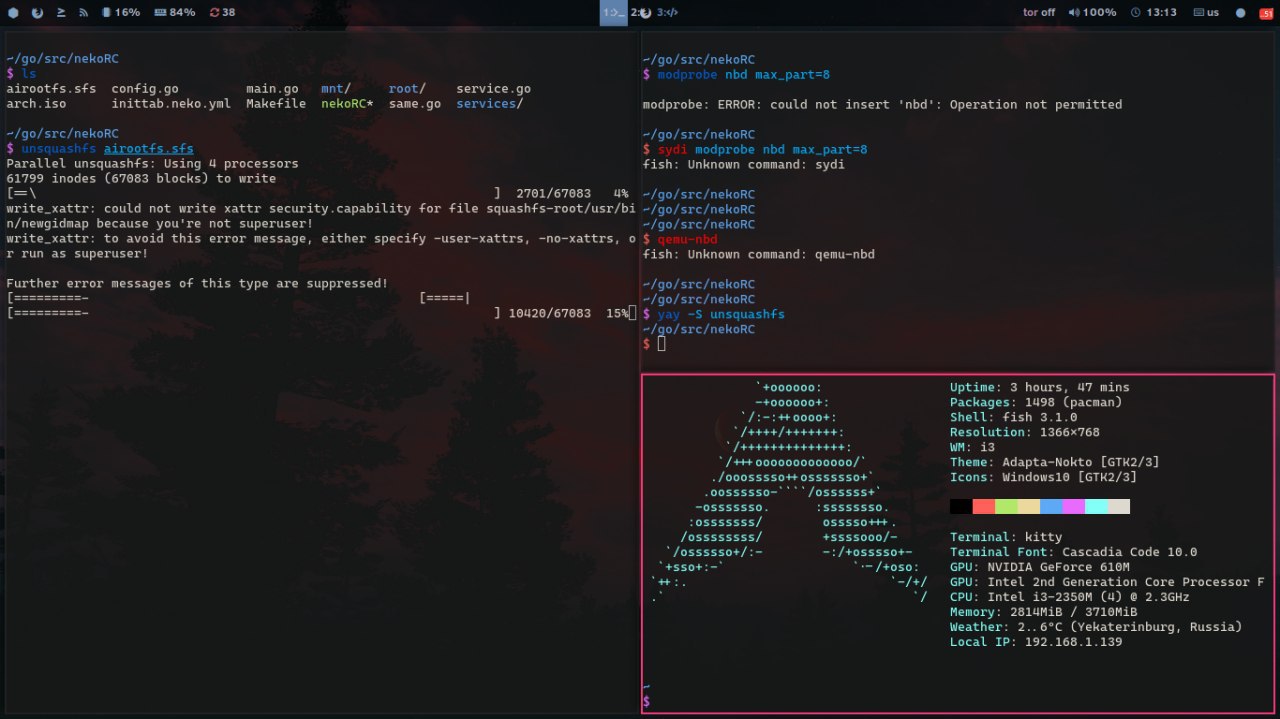This screenshot has width=1280, height=719.
Task: Click the 'root/' directory in the ls output
Action: click(407, 89)
